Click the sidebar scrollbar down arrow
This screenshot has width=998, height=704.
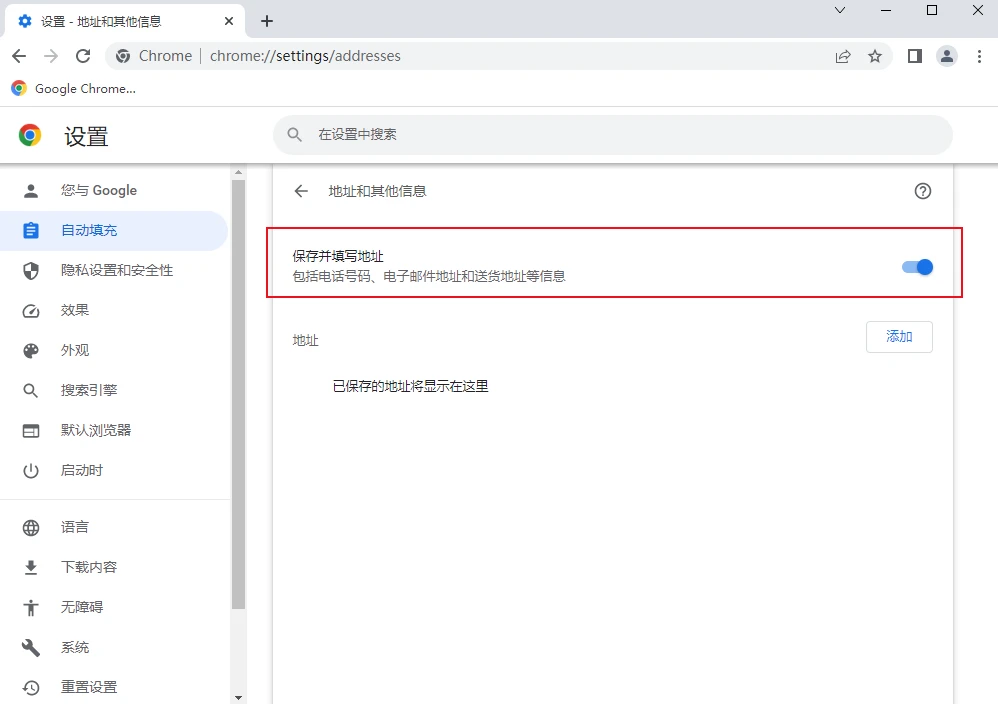tap(238, 698)
